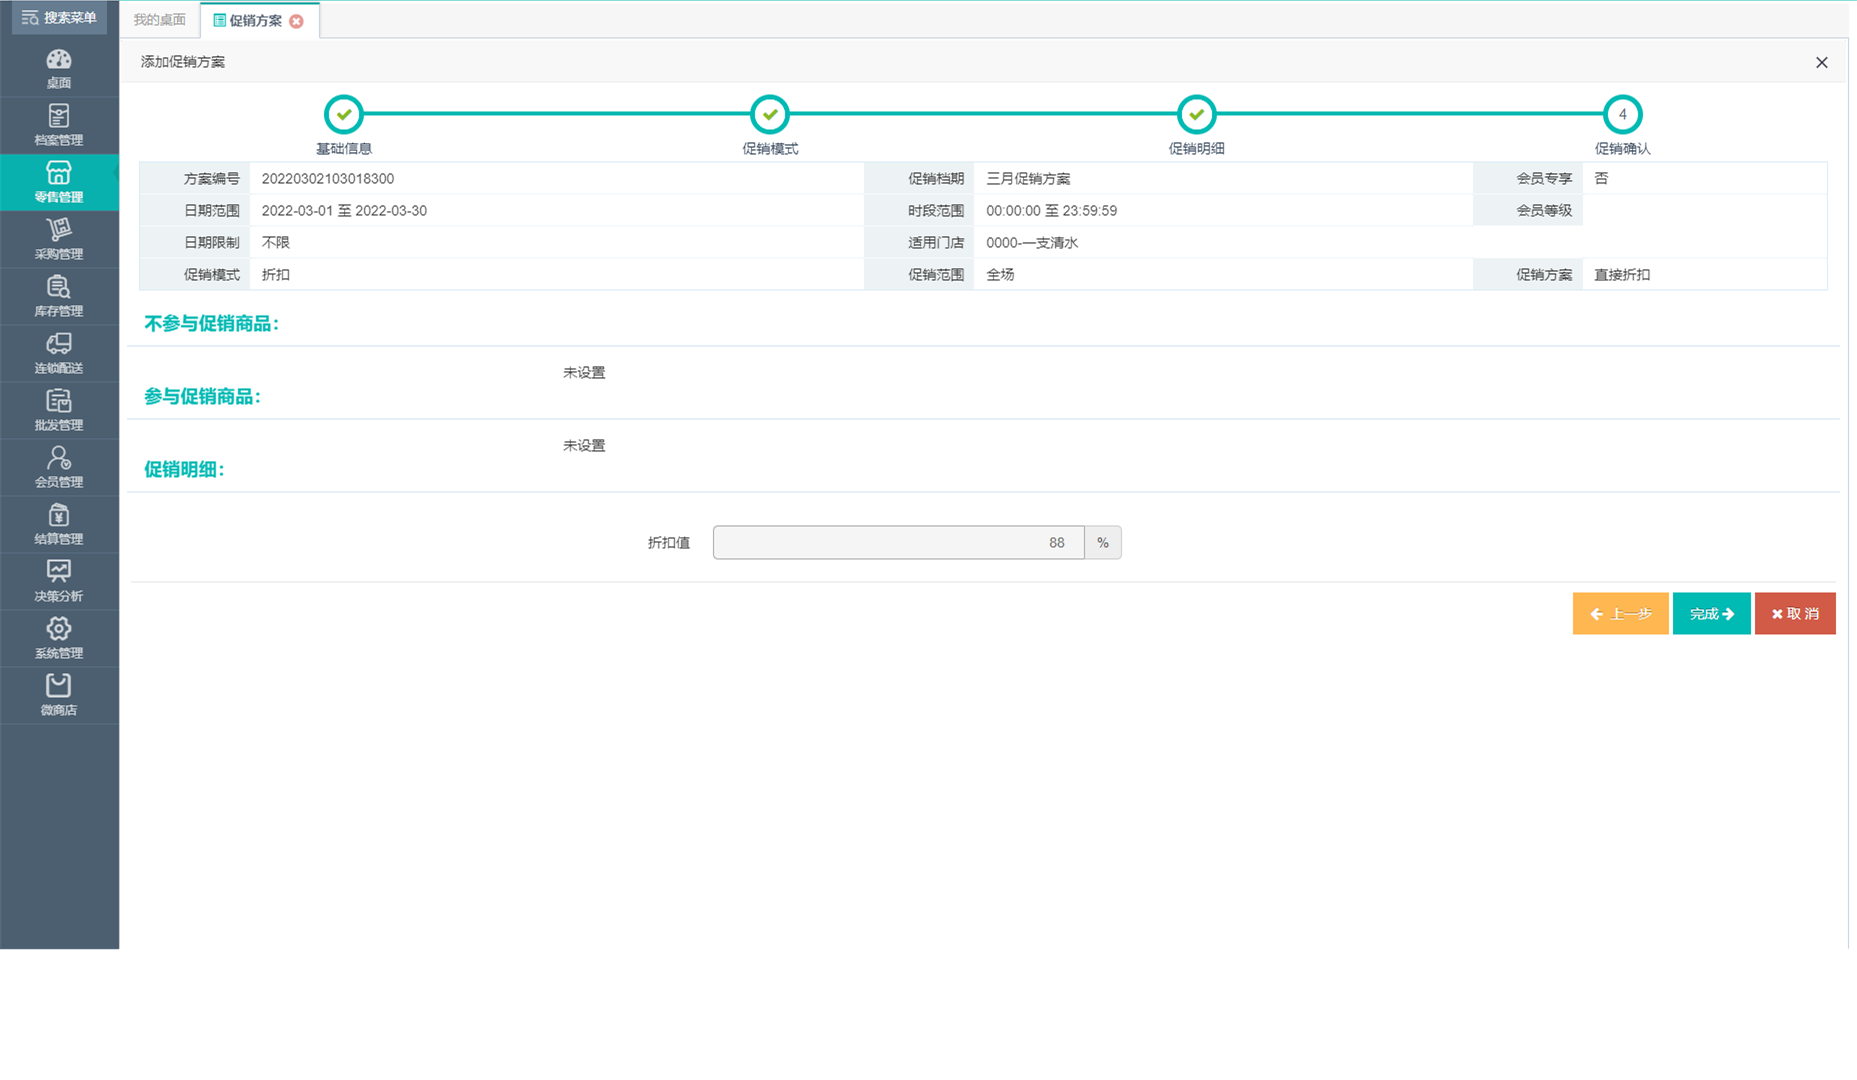Select 零售管理 sidebar item

[59, 182]
